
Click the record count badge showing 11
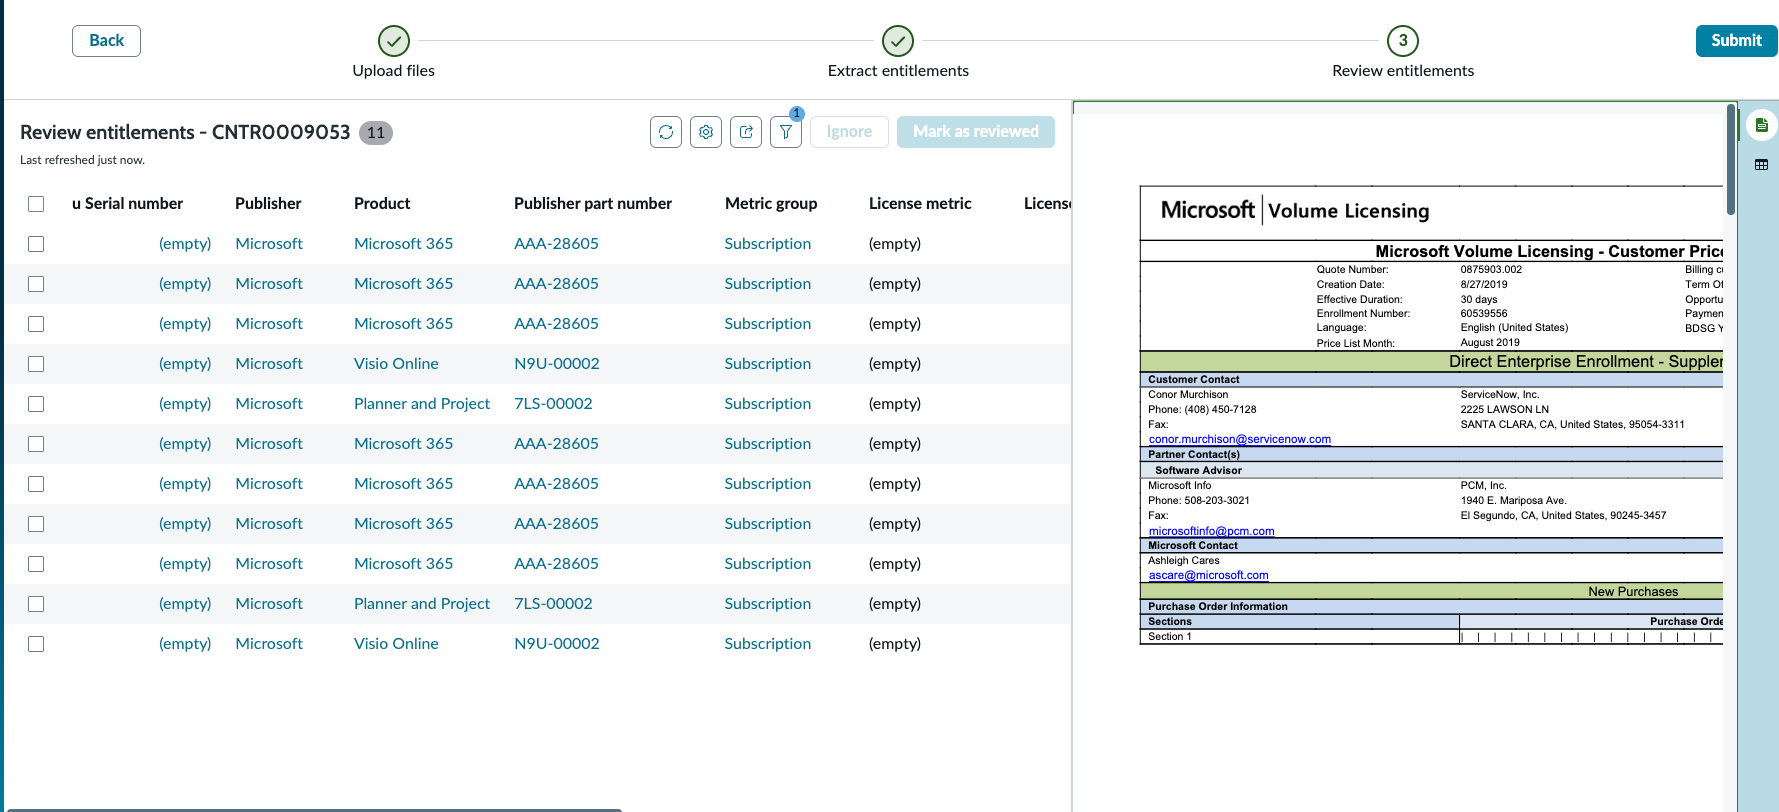[x=376, y=133]
